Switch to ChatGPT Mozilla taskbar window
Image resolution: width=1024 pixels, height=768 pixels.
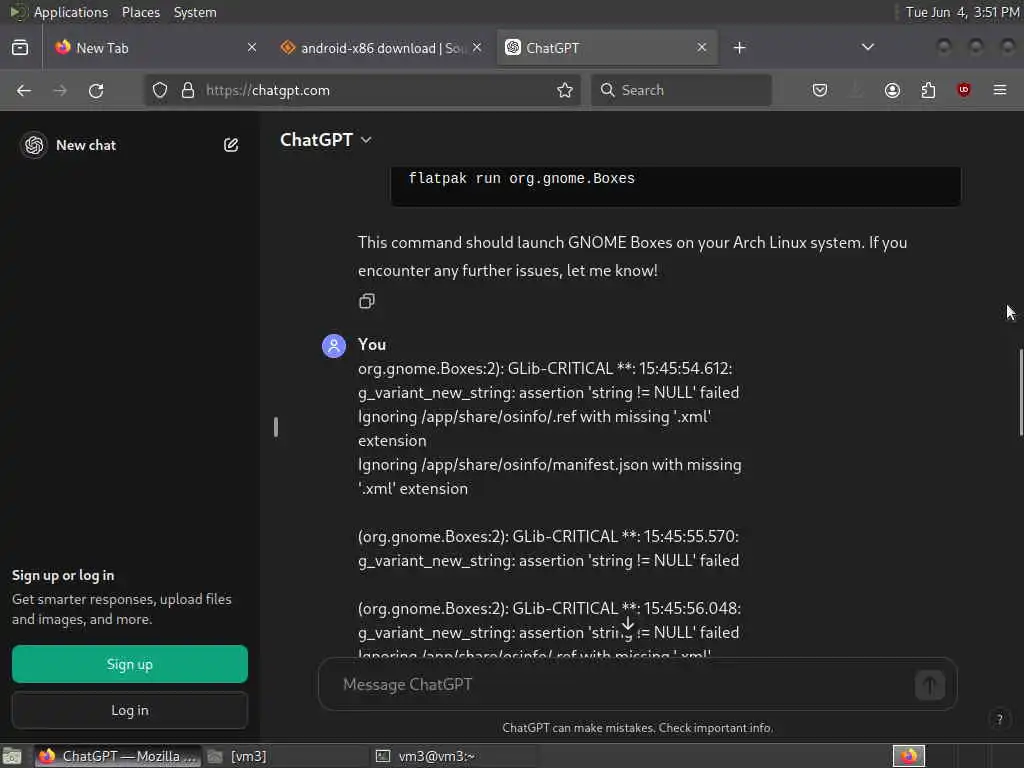(117, 756)
